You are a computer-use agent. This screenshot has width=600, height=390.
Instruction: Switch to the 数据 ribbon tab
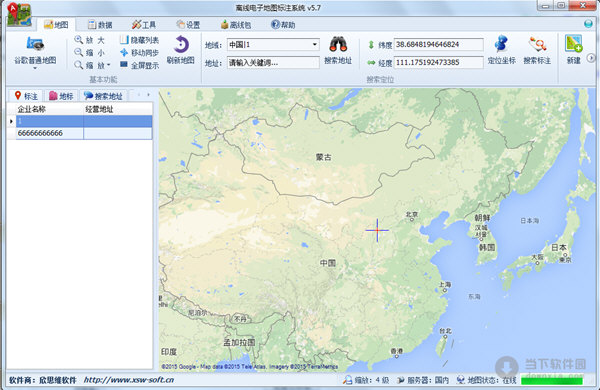pyautogui.click(x=100, y=25)
